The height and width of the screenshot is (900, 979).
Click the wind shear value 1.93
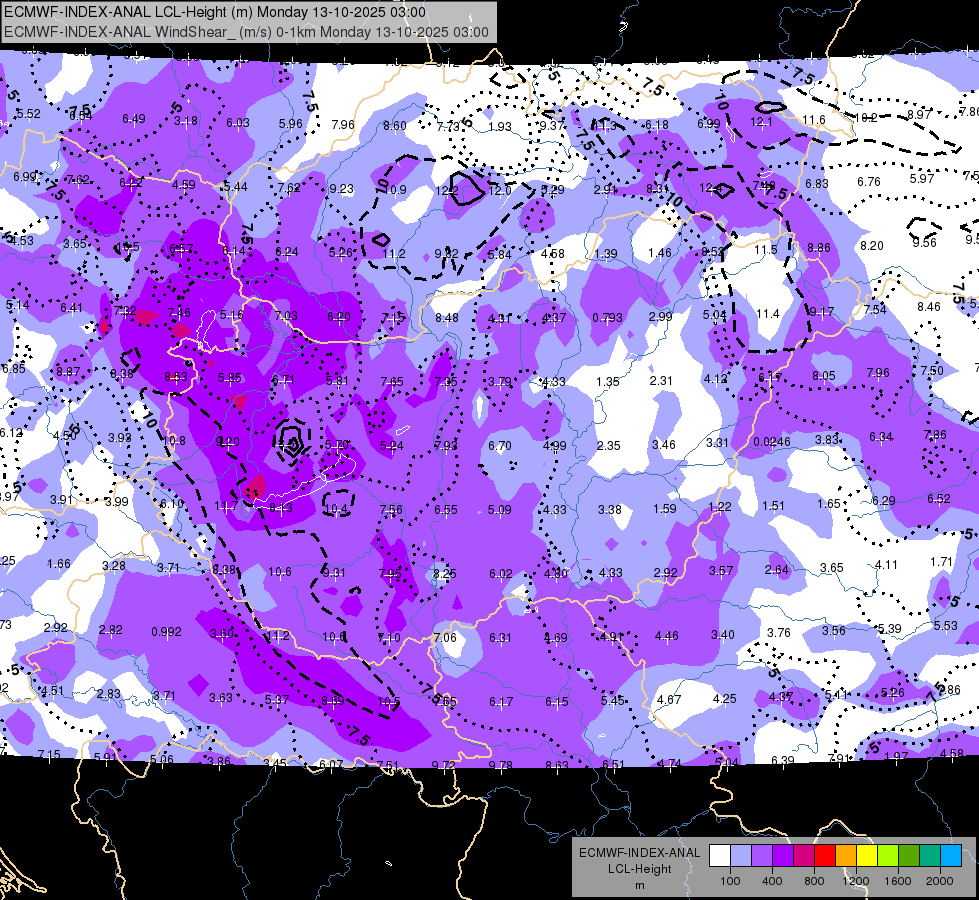(x=499, y=126)
